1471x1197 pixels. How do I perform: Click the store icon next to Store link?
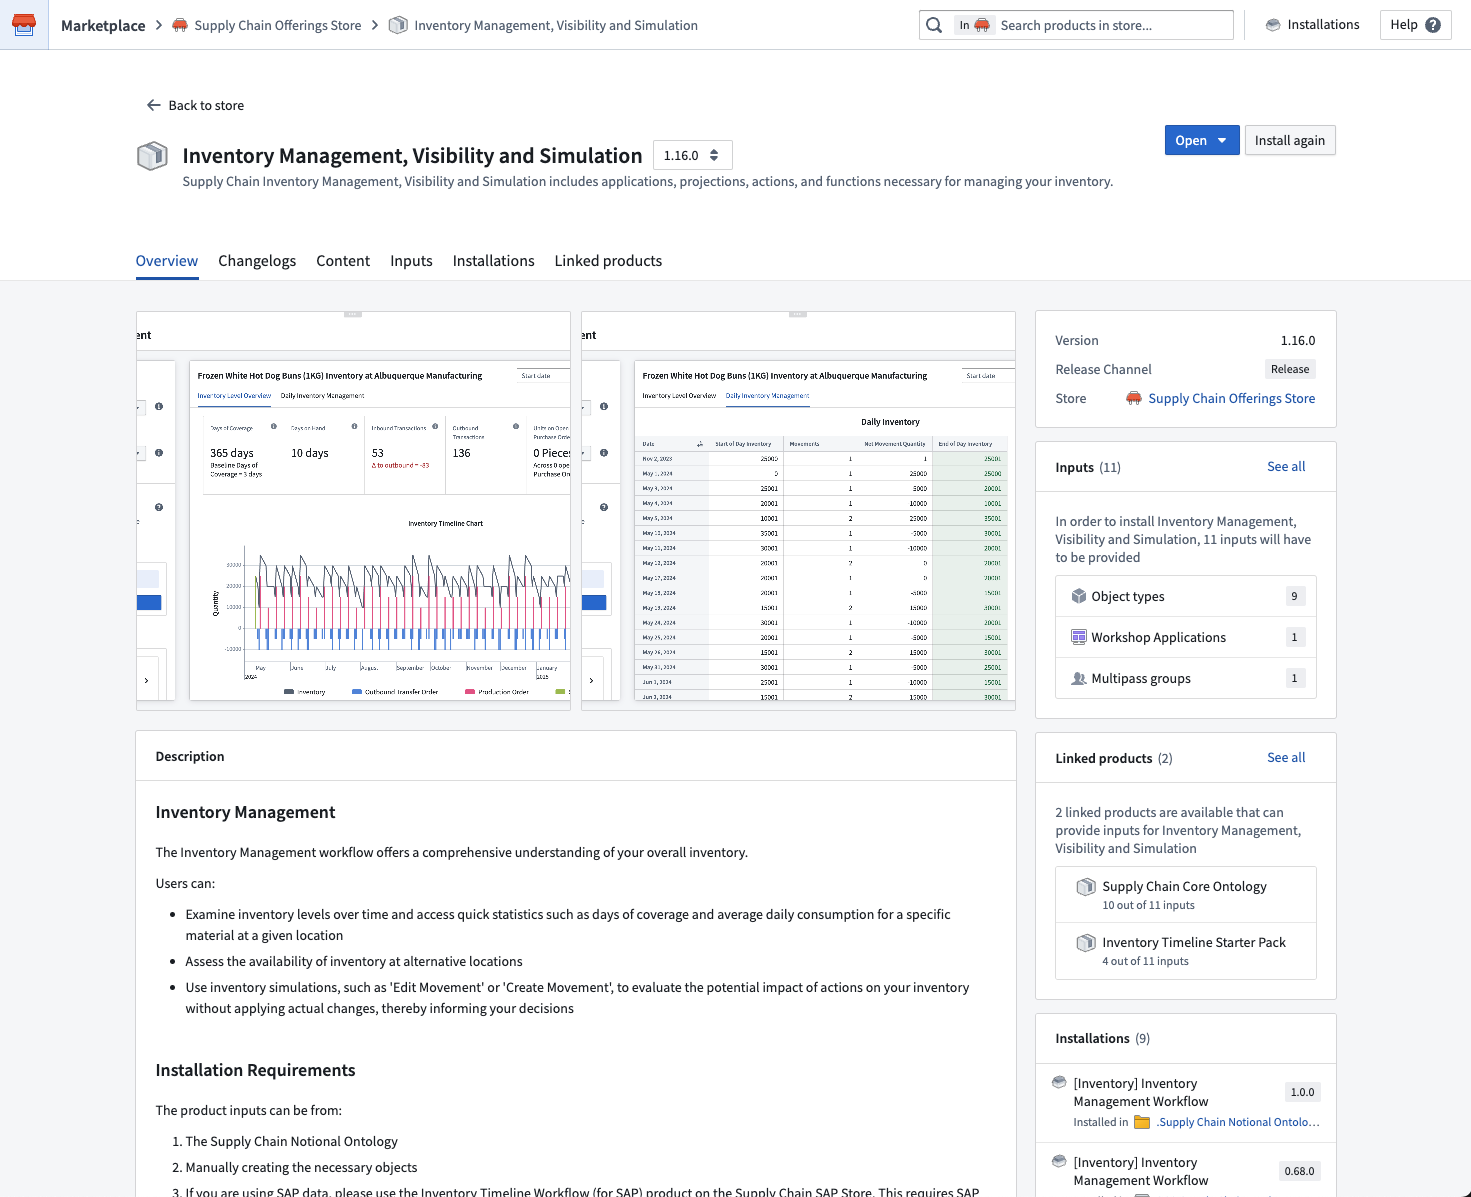pyautogui.click(x=1134, y=398)
